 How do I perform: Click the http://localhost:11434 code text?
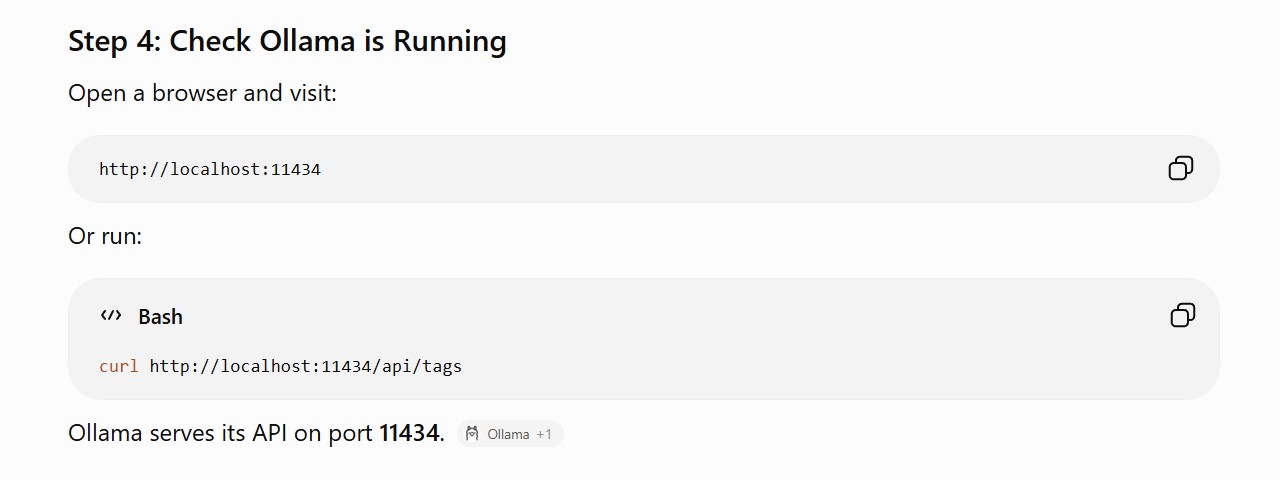(x=210, y=169)
